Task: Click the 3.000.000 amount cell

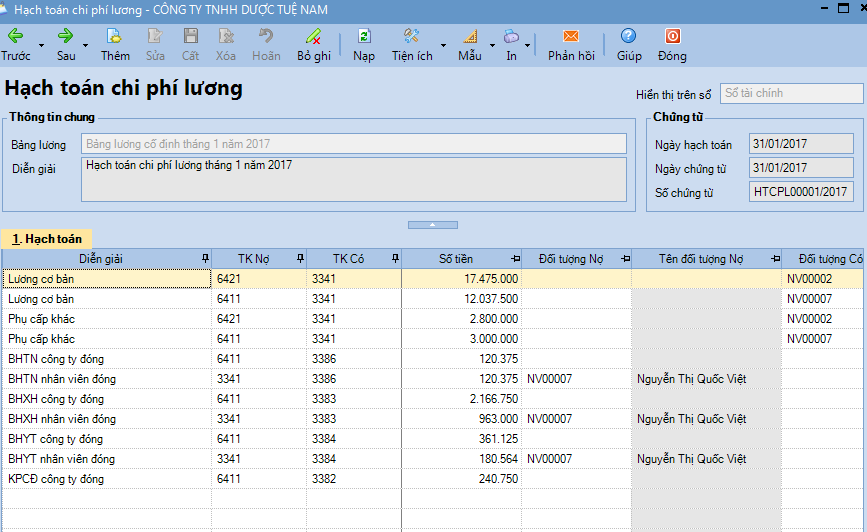Action: (x=462, y=339)
